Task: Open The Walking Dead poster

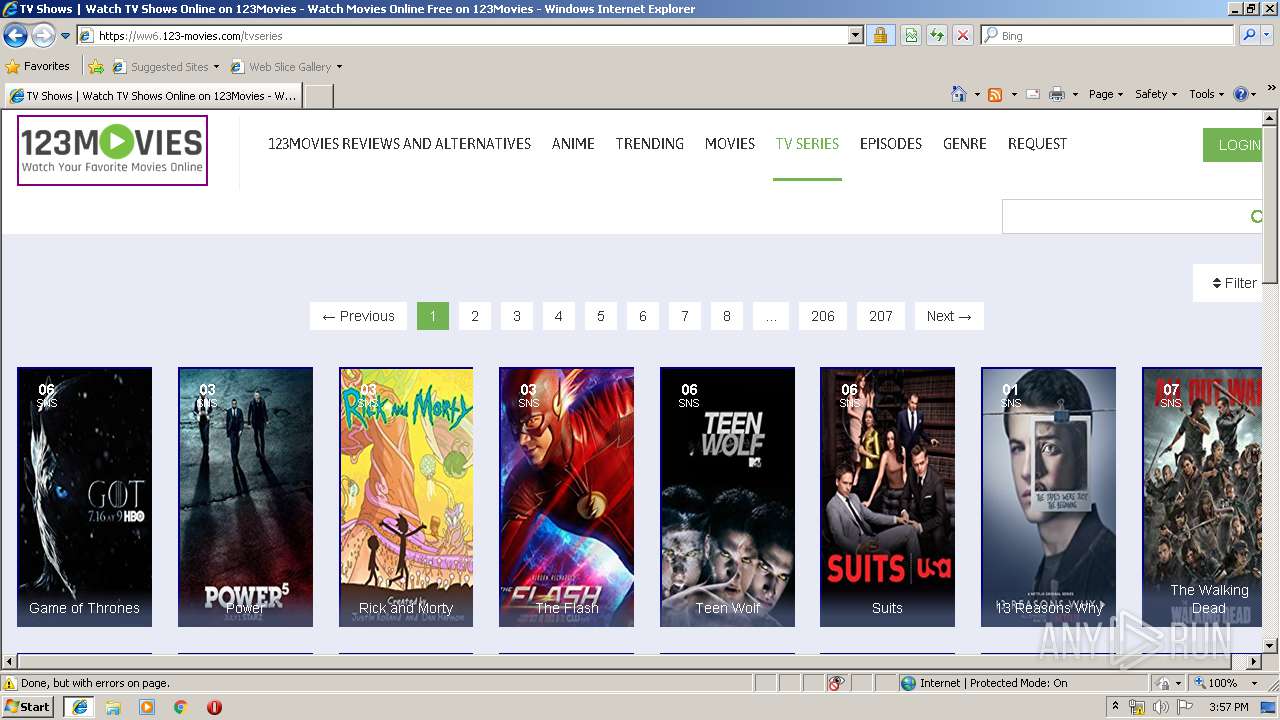Action: tap(1203, 497)
